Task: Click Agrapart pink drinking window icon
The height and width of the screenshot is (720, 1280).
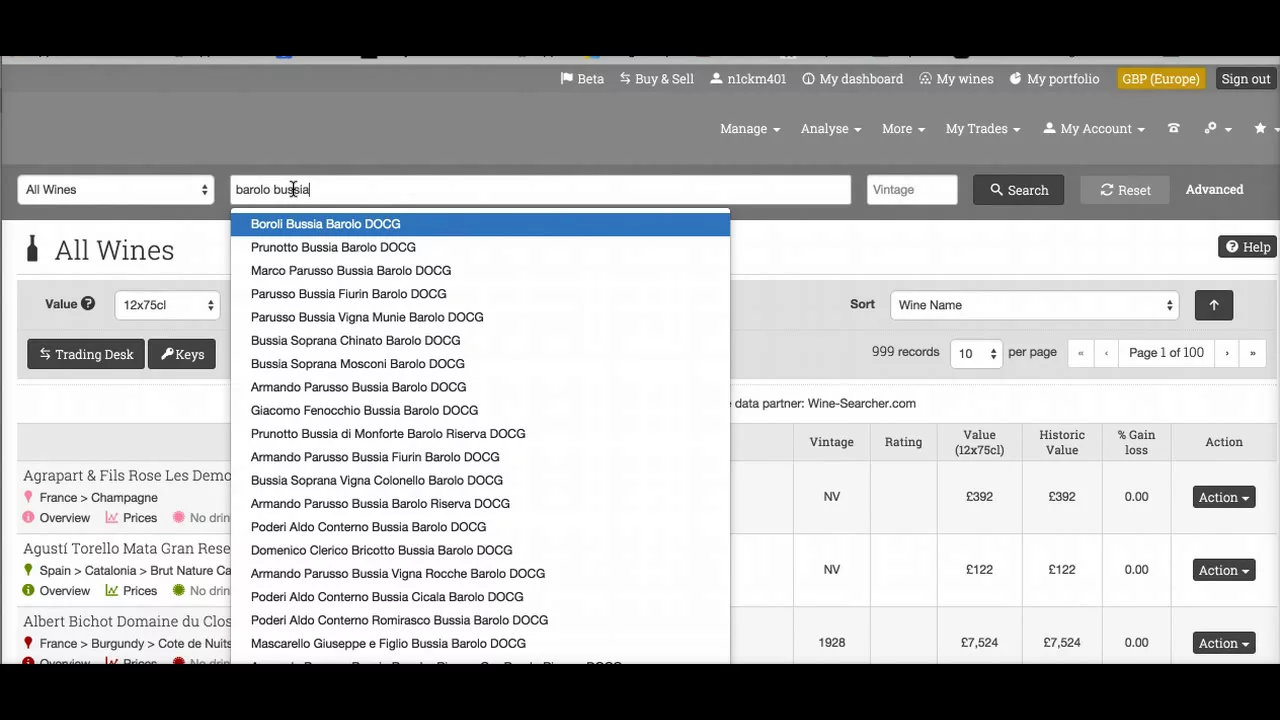Action: (178, 518)
